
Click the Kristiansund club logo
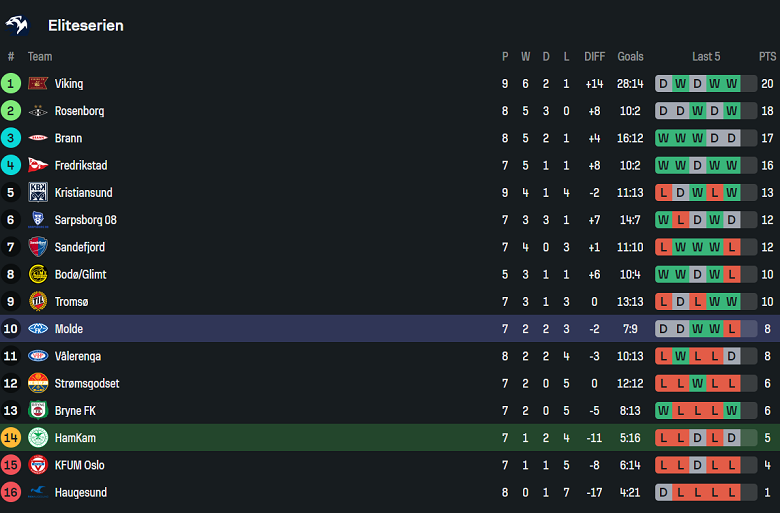pos(38,193)
